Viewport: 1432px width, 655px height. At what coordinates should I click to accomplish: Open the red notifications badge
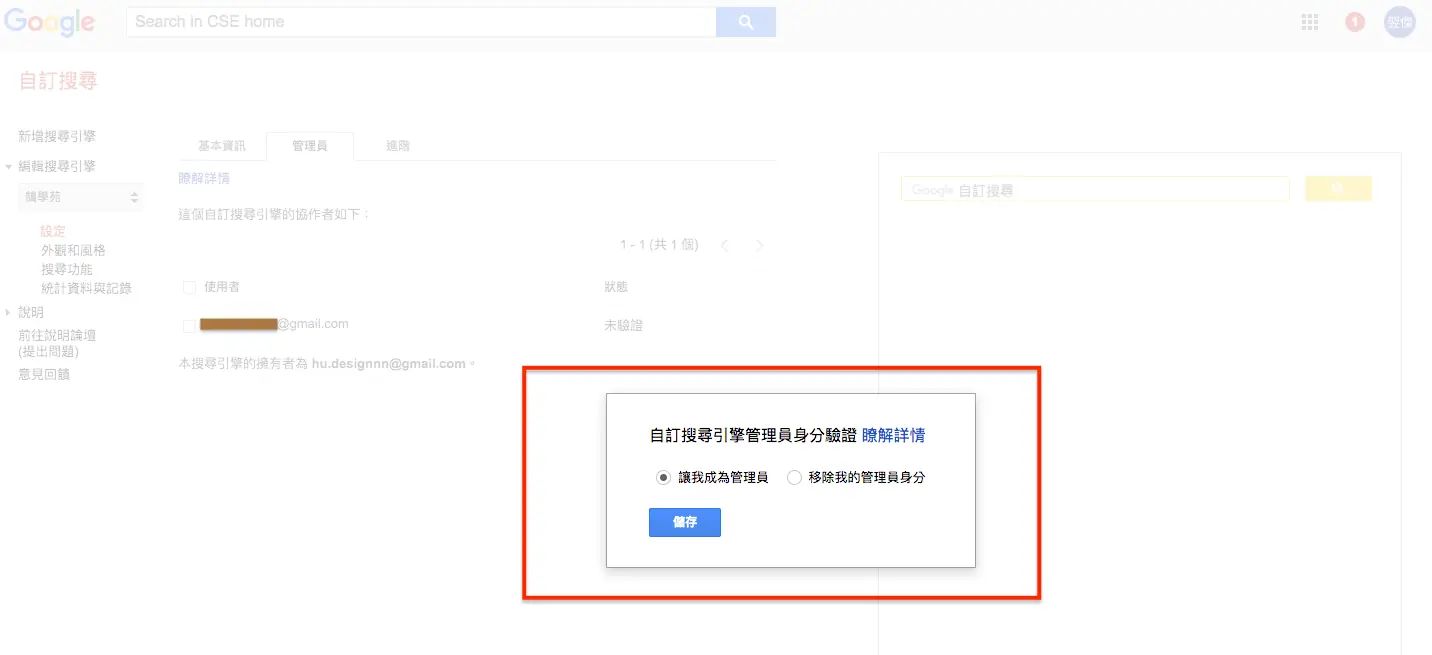(x=1355, y=22)
